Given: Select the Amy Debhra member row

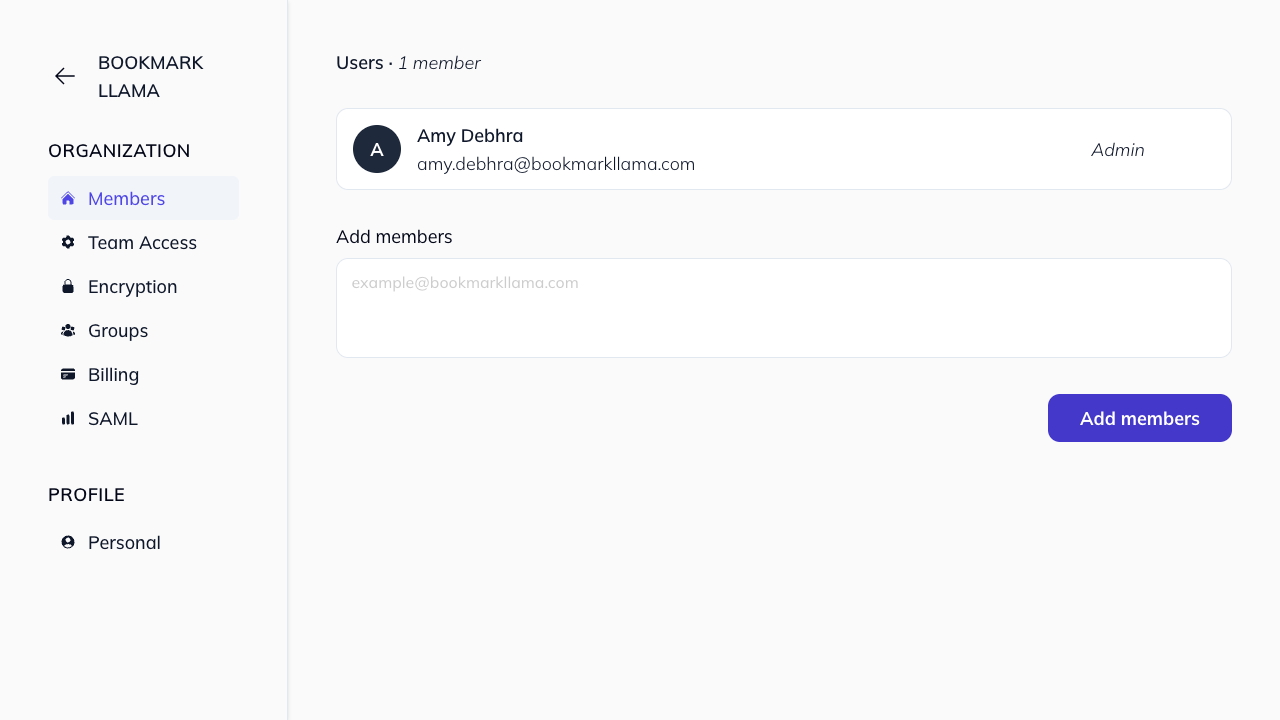Looking at the screenshot, I should click(x=784, y=148).
